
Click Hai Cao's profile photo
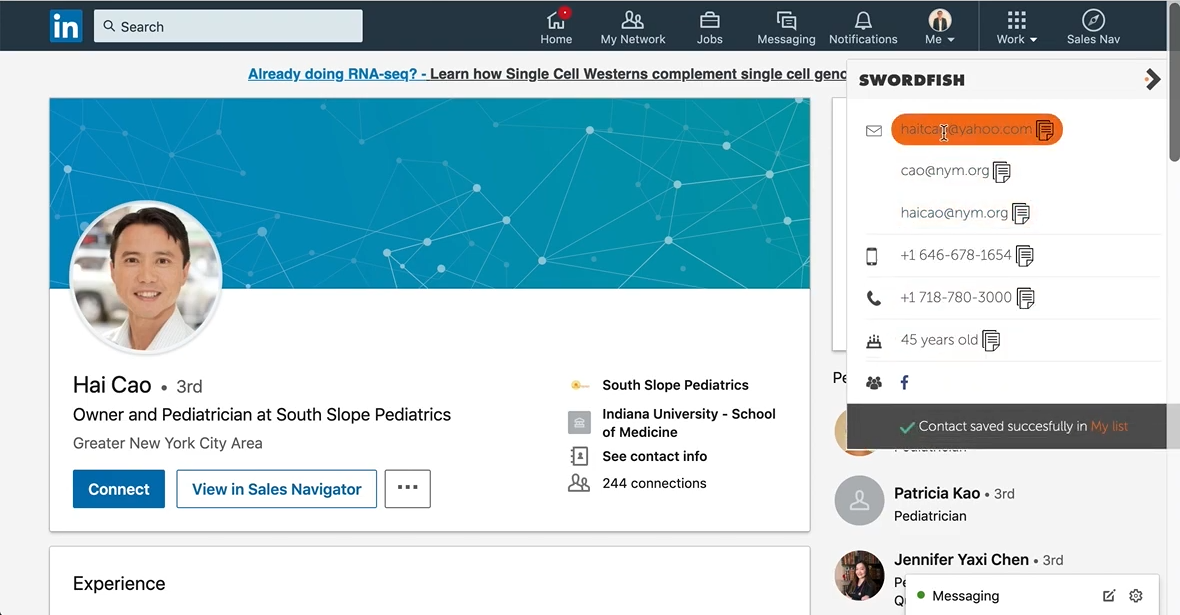click(x=146, y=276)
